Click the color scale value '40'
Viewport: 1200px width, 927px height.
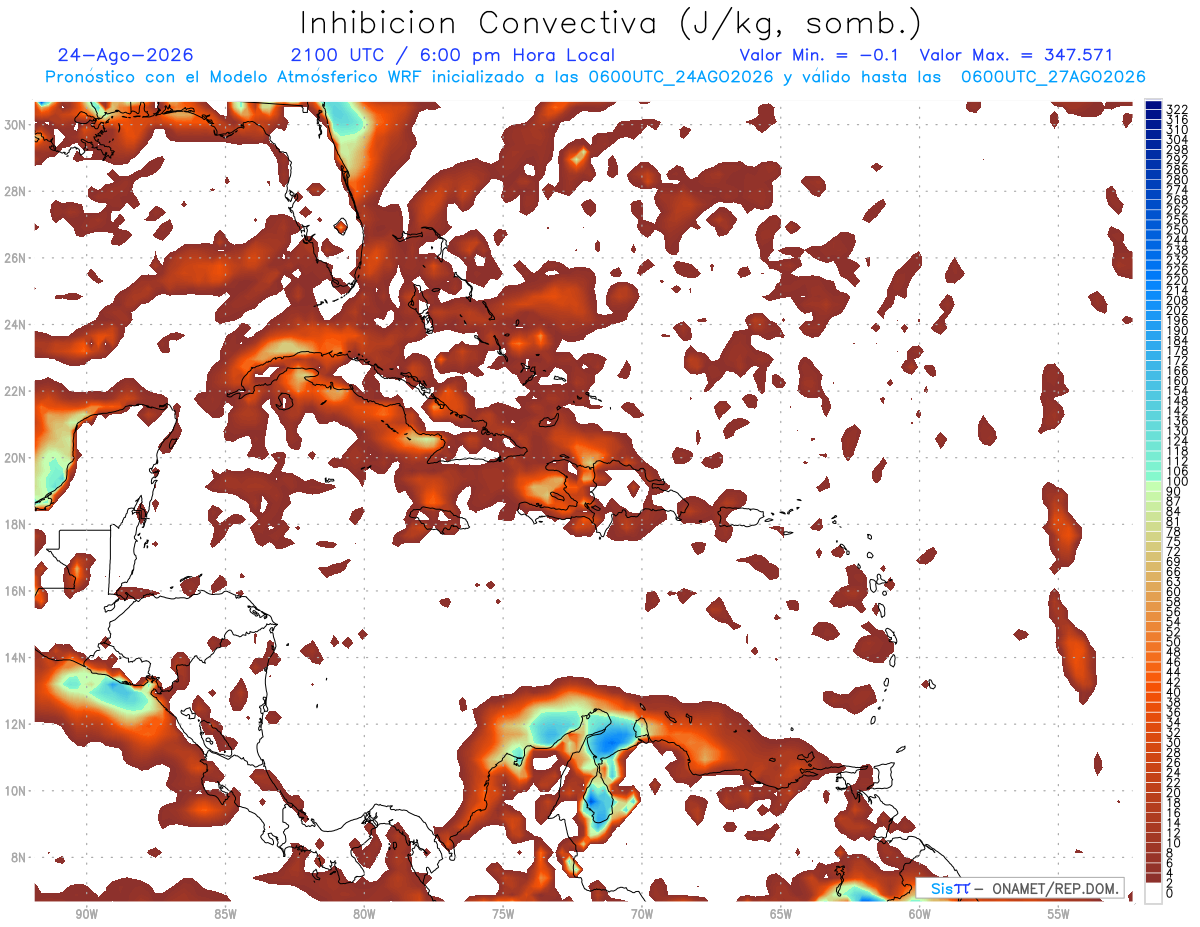pos(1174,692)
